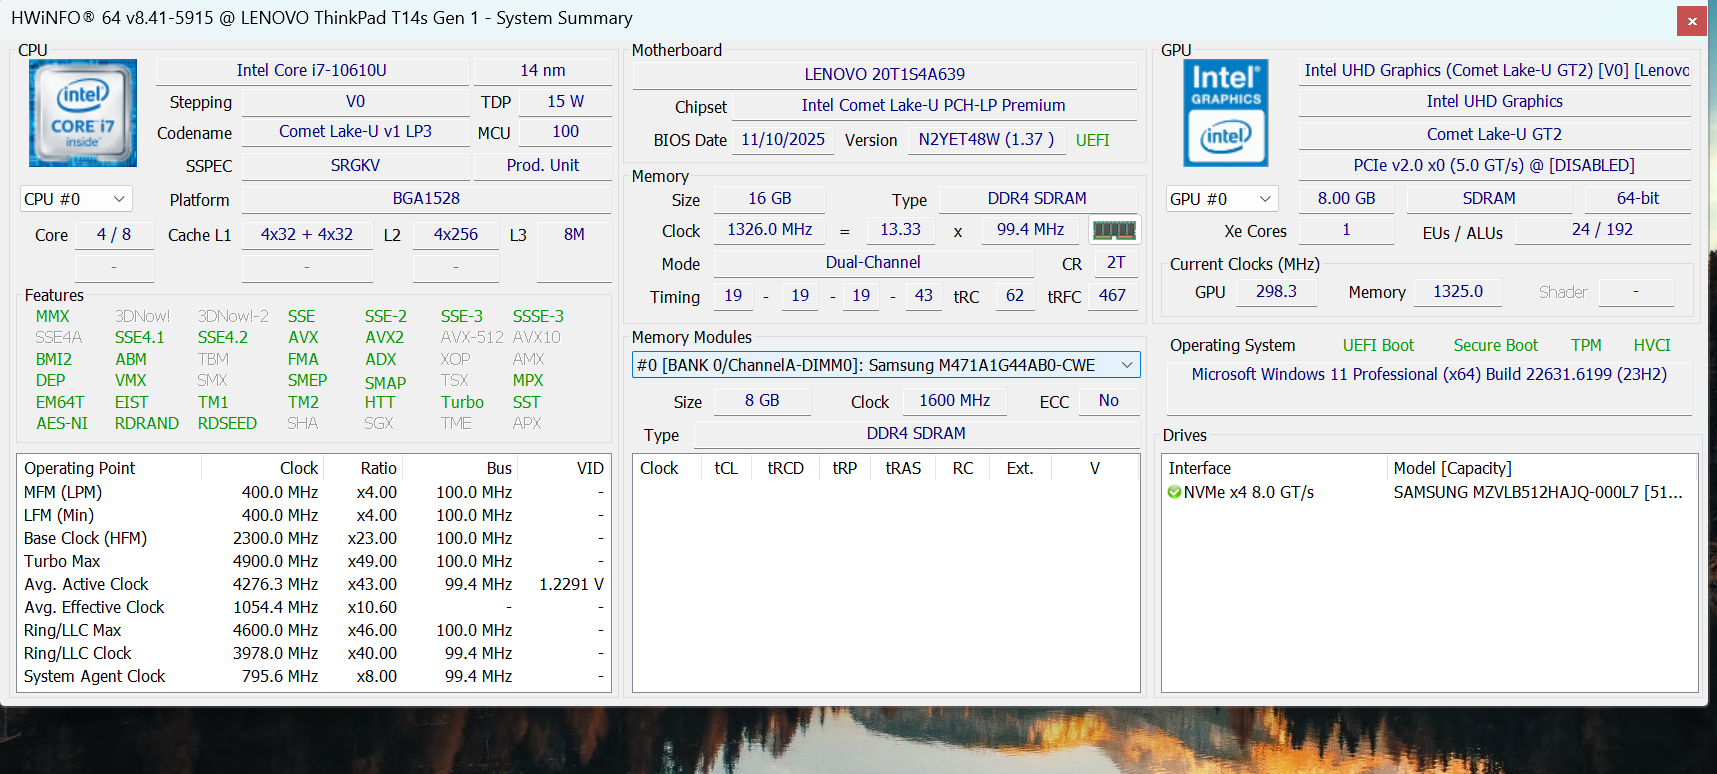The height and width of the screenshot is (774, 1717).
Task: Click the BIOS Date 11/10/2025
Action: tap(783, 139)
